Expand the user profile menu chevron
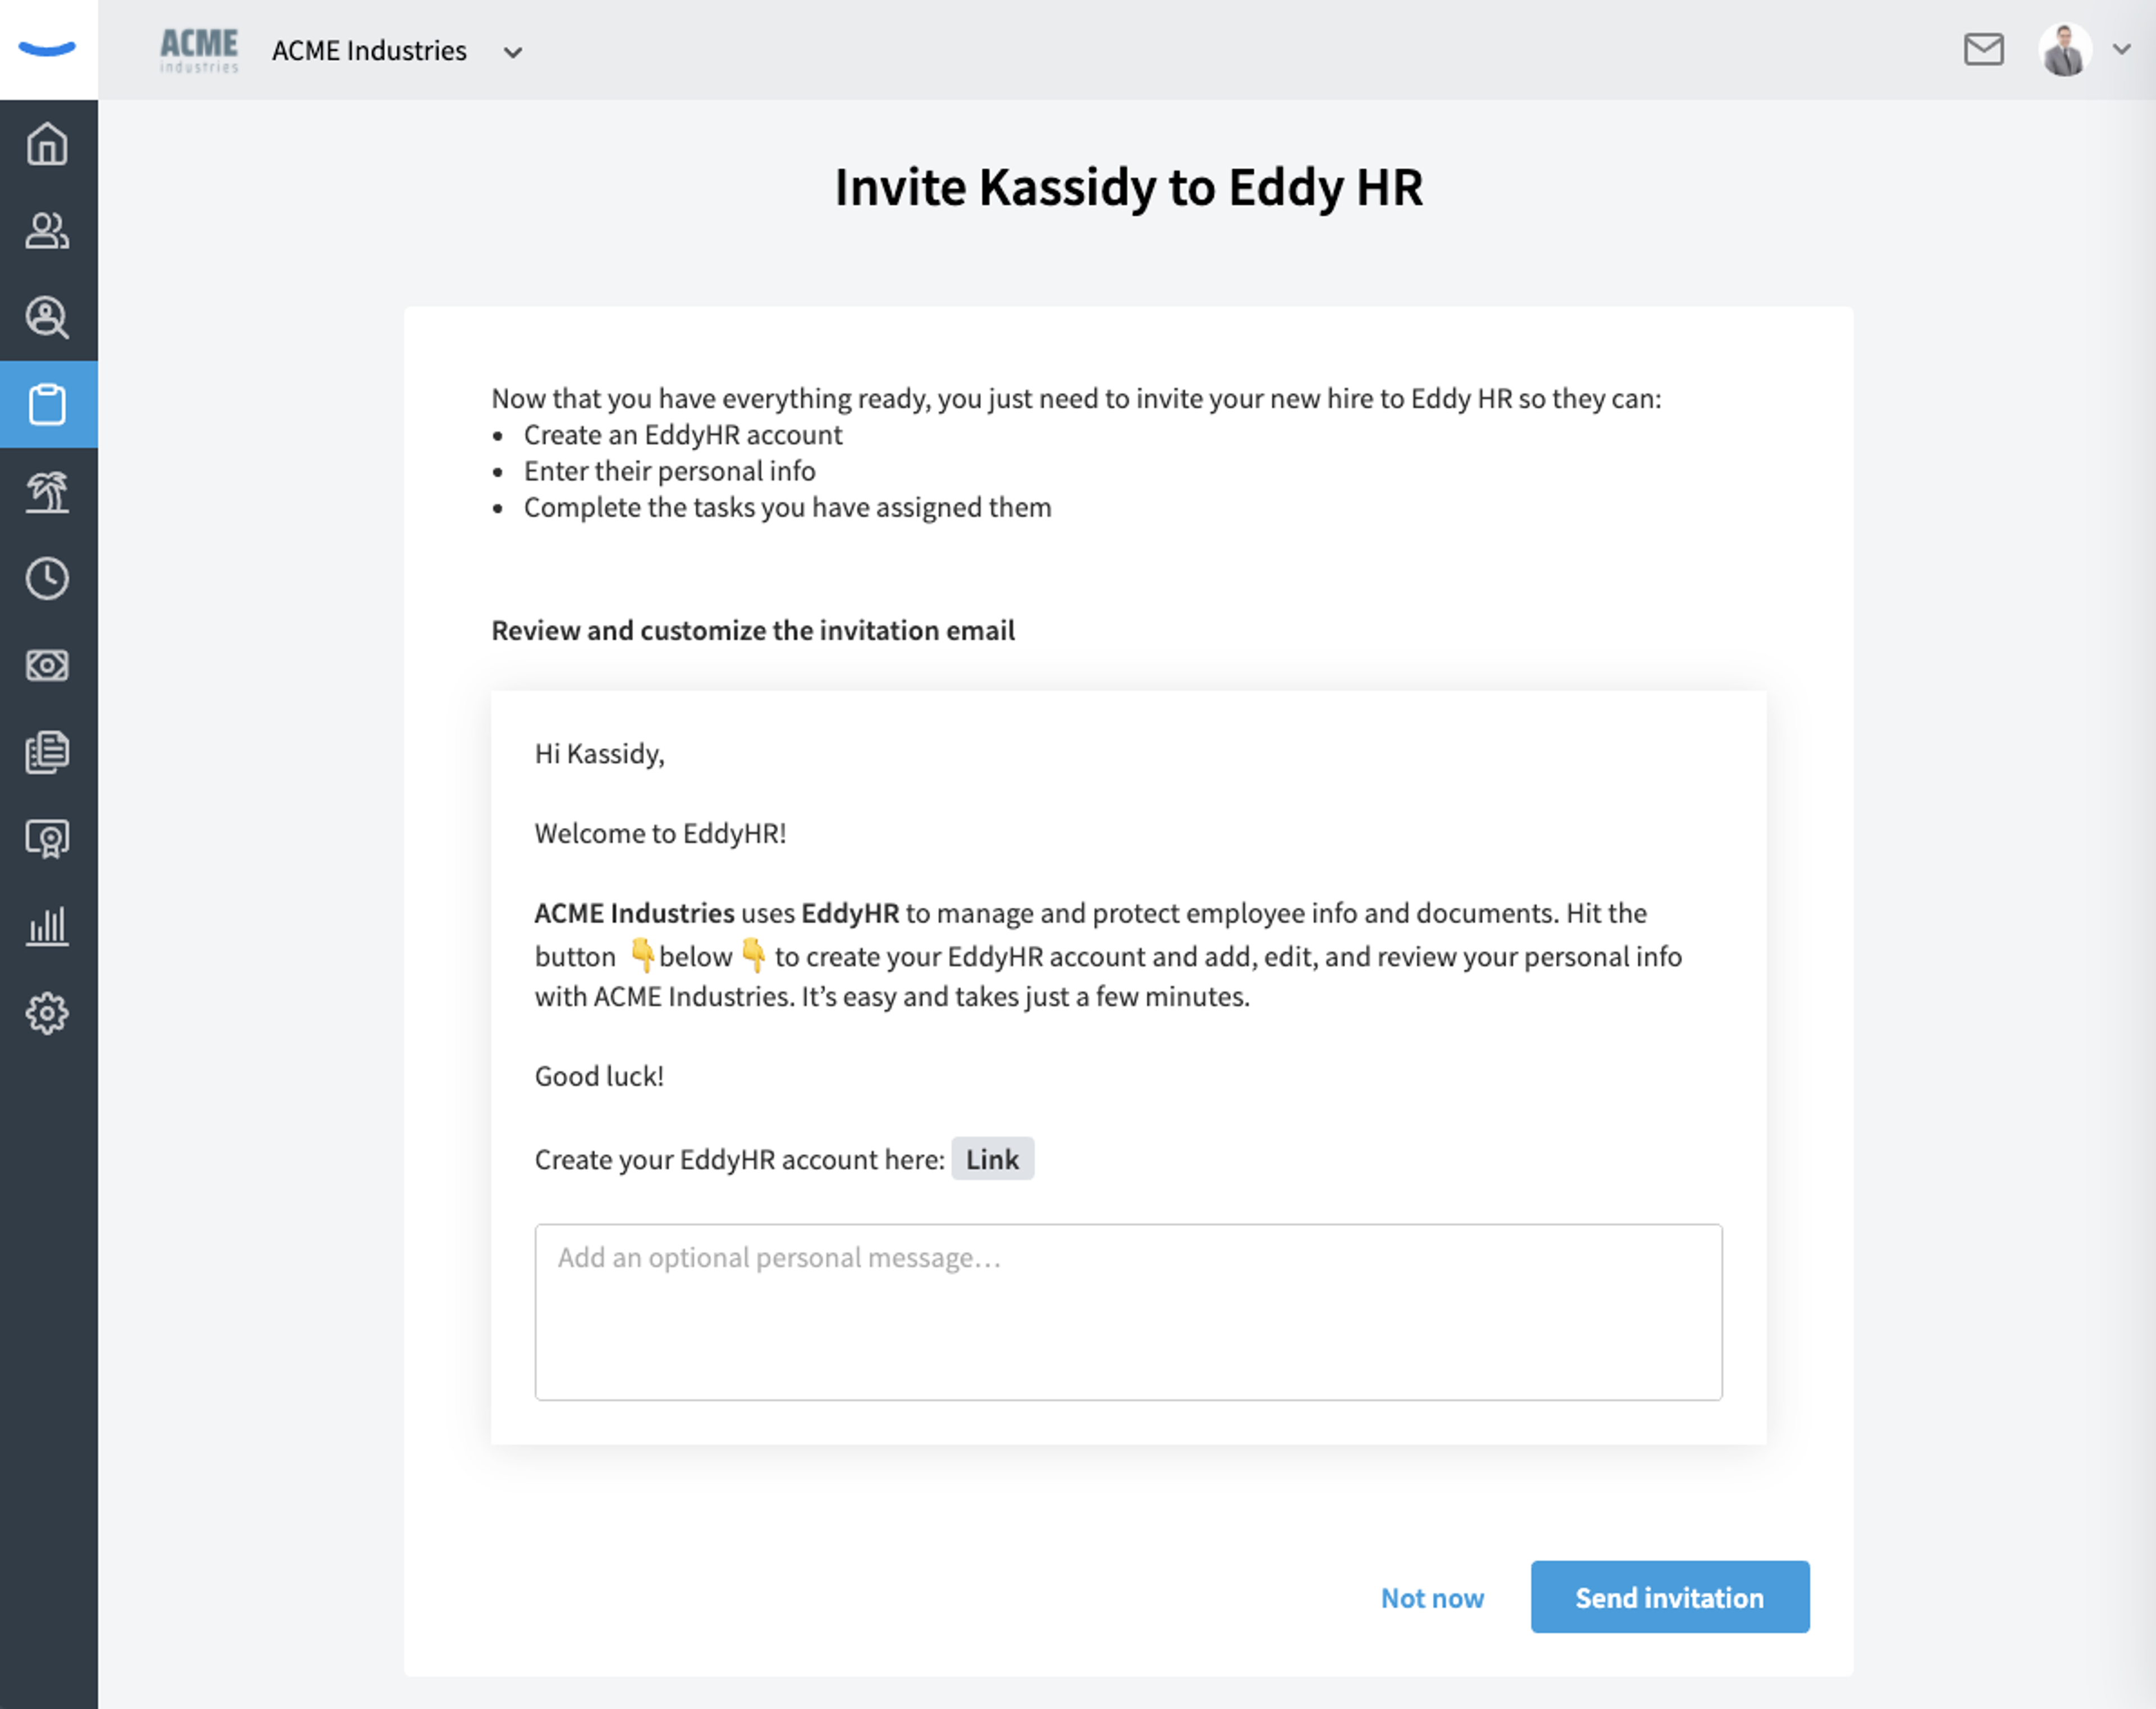 click(x=2121, y=49)
